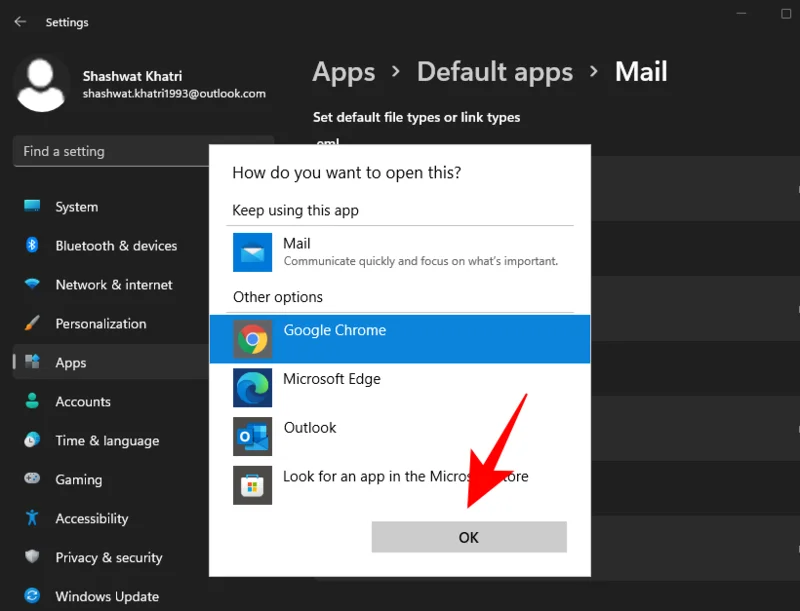This screenshot has height=611, width=800.
Task: Open Accessibility settings
Action: coord(92,519)
